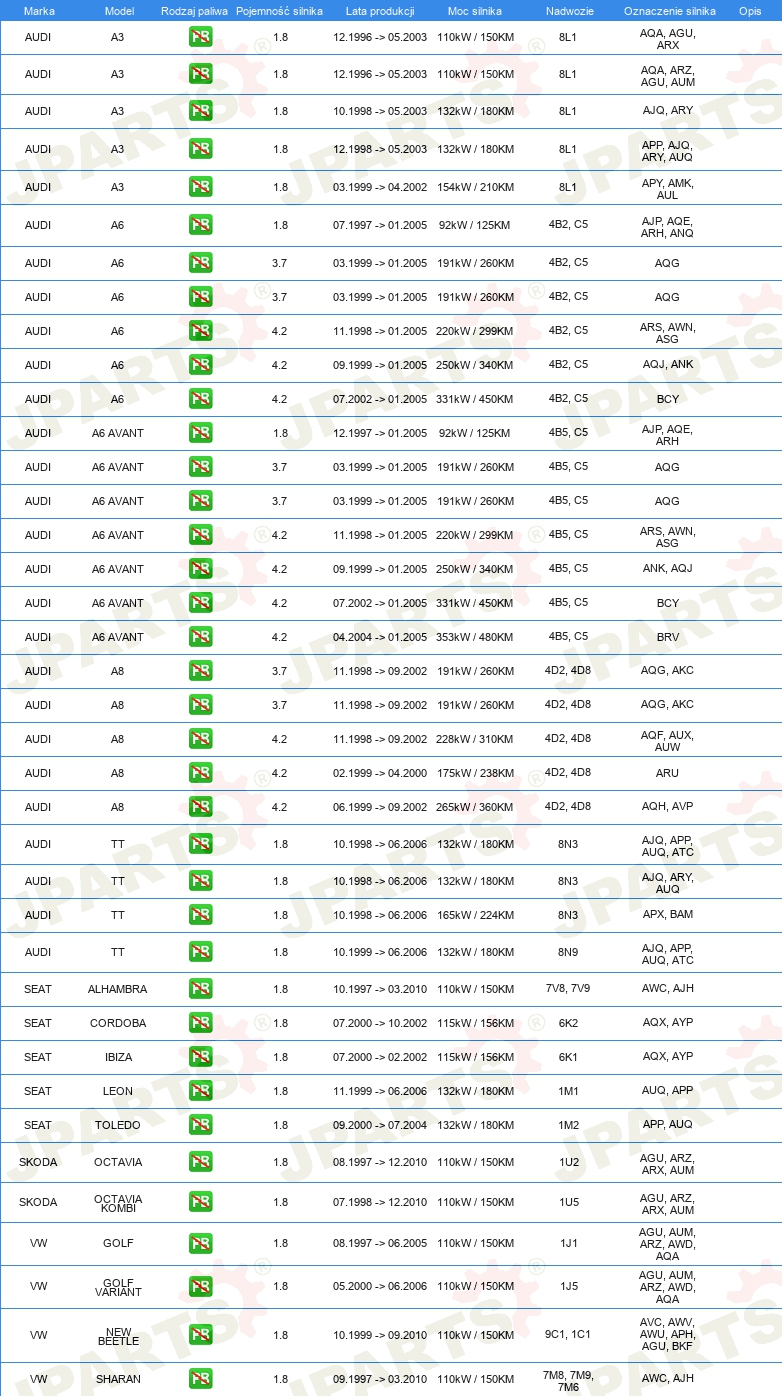Image resolution: width=782 pixels, height=1396 pixels.
Task: Click the production dates '04.2004 -> 01.2005'
Action: click(380, 637)
